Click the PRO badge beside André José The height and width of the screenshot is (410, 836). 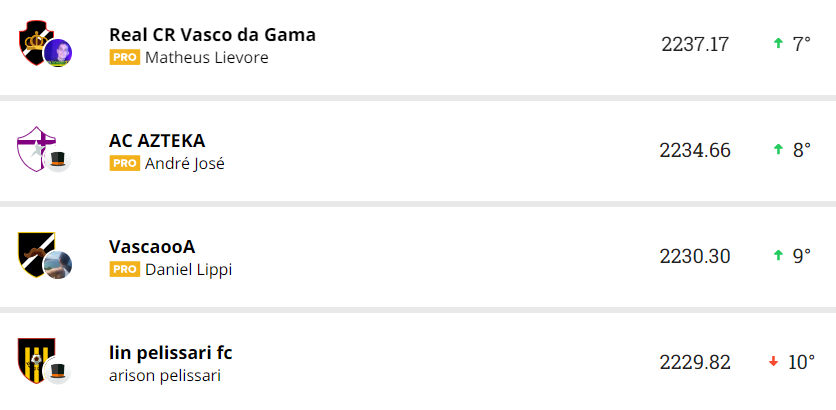[124, 164]
